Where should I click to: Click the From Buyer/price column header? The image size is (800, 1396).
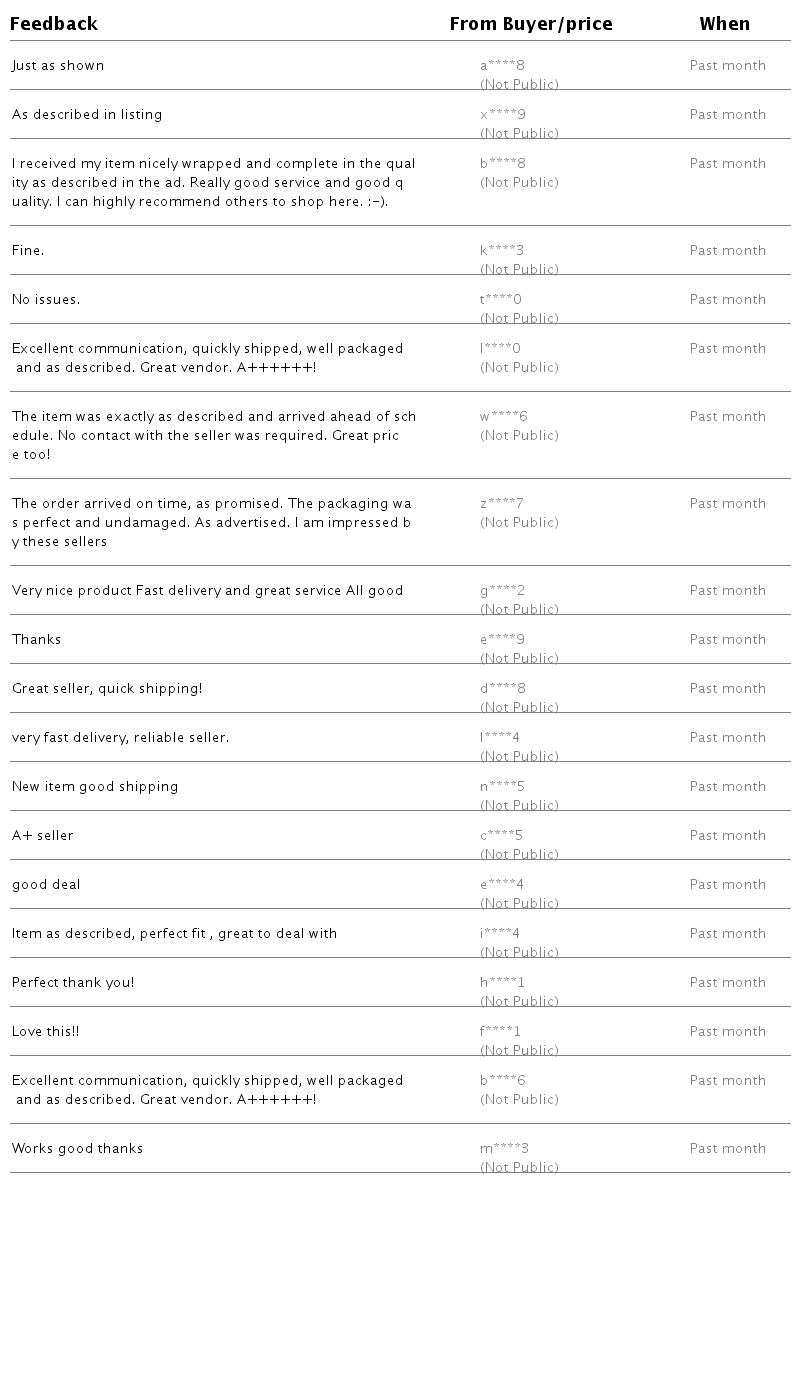pyautogui.click(x=531, y=24)
